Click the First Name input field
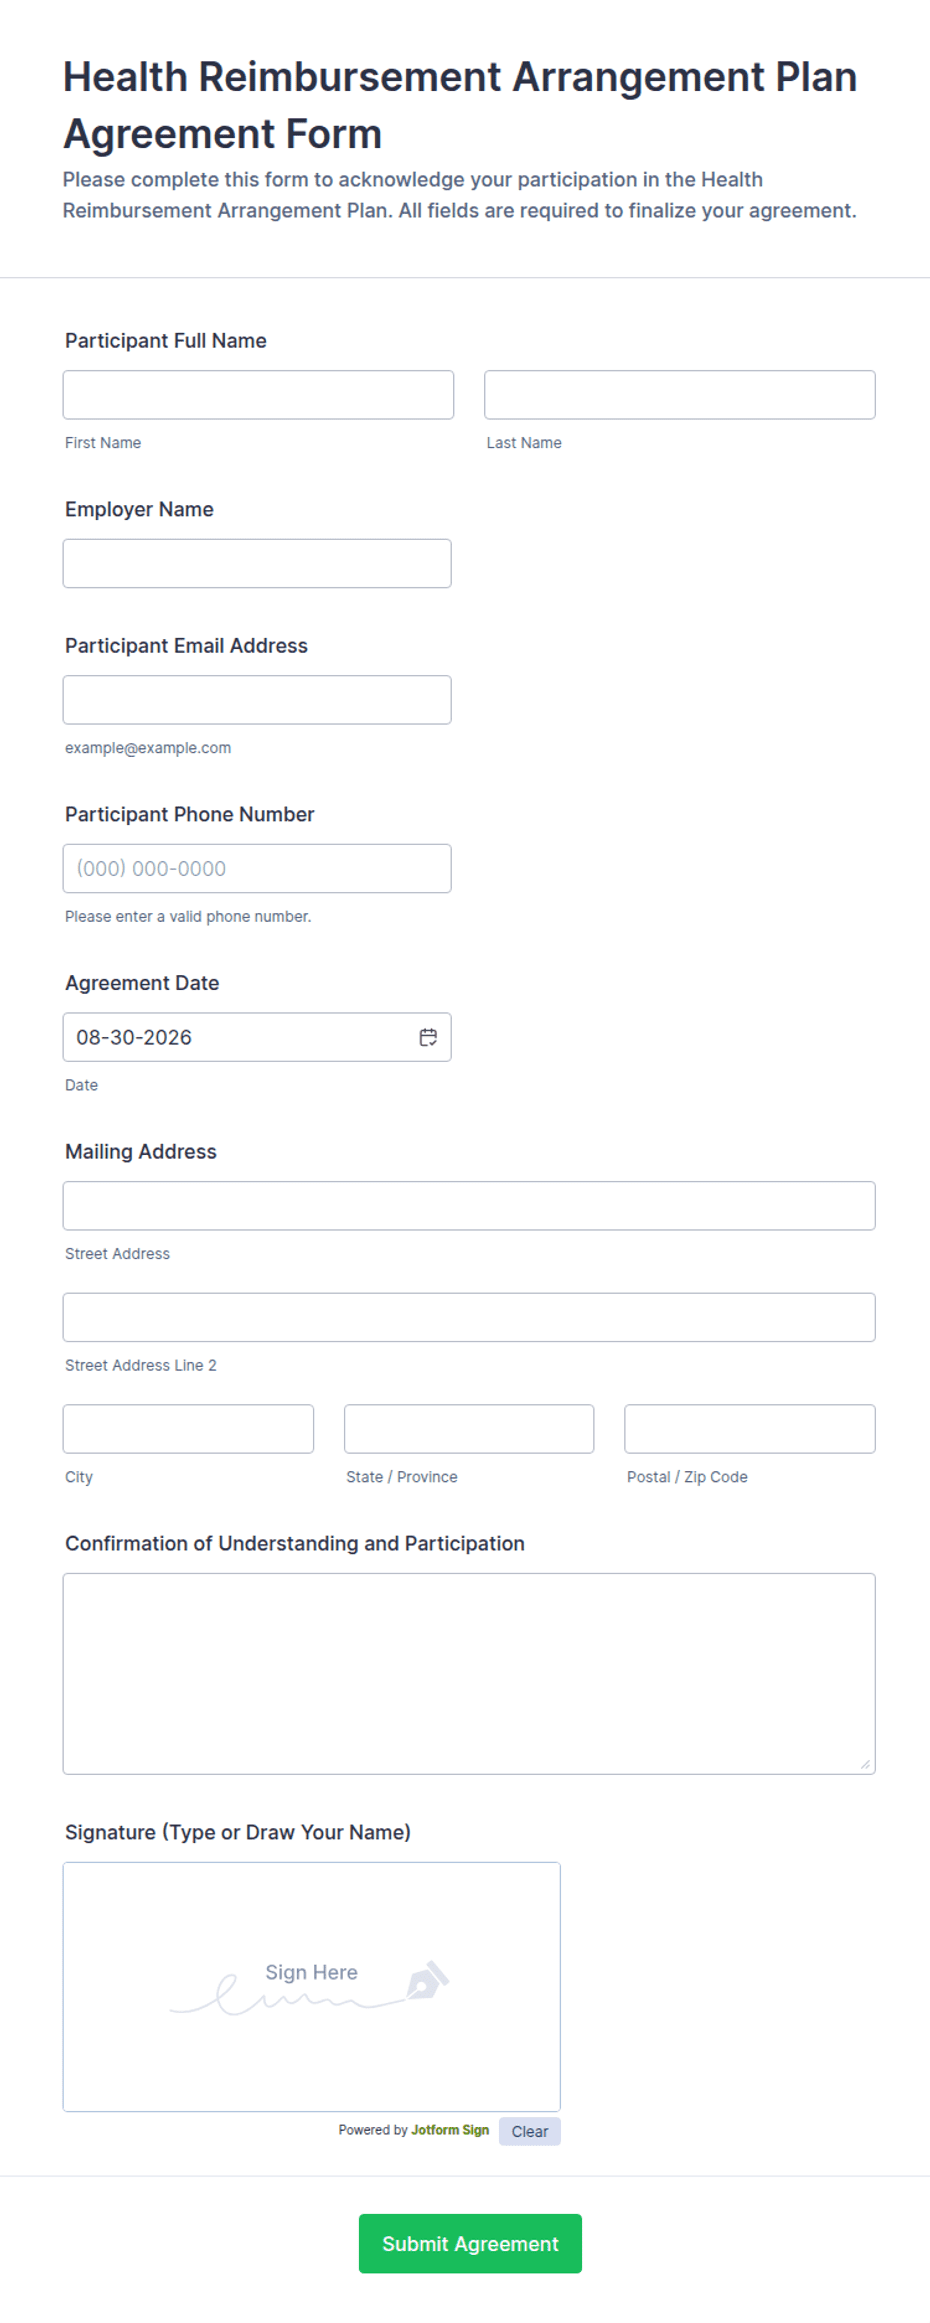This screenshot has height=2323, width=930. 258,395
